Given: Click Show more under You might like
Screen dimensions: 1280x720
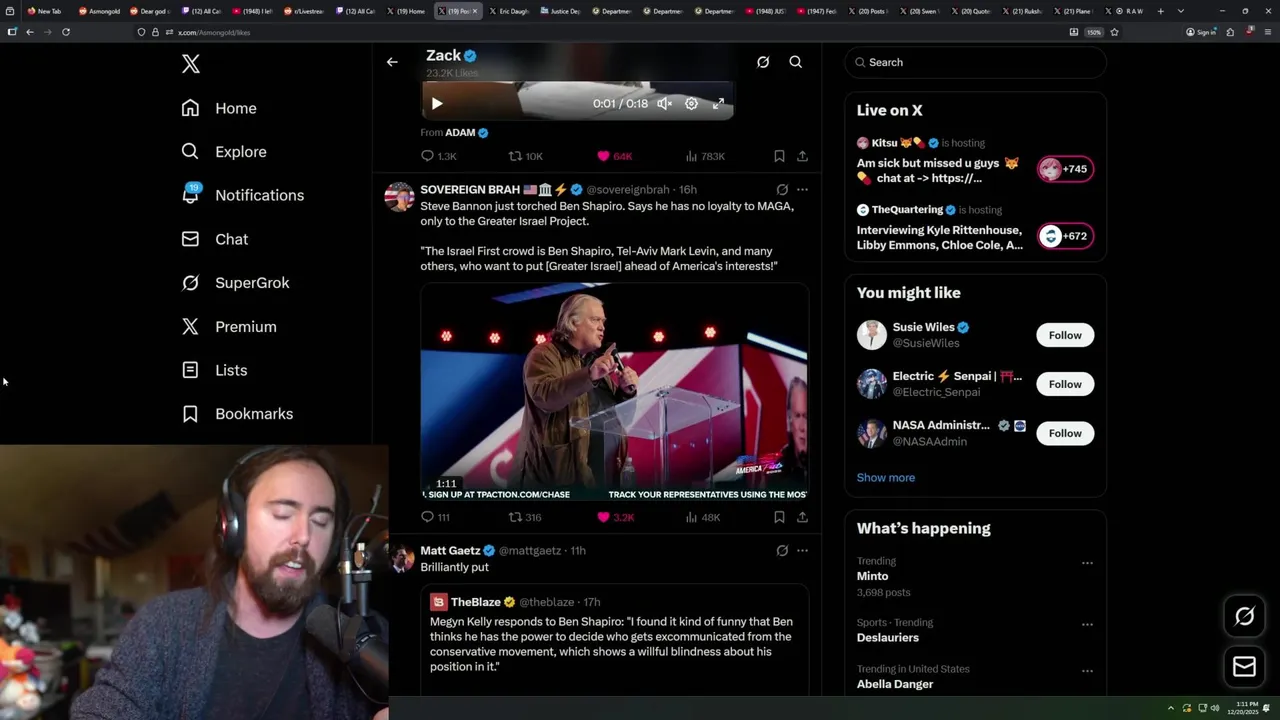Looking at the screenshot, I should click(886, 477).
